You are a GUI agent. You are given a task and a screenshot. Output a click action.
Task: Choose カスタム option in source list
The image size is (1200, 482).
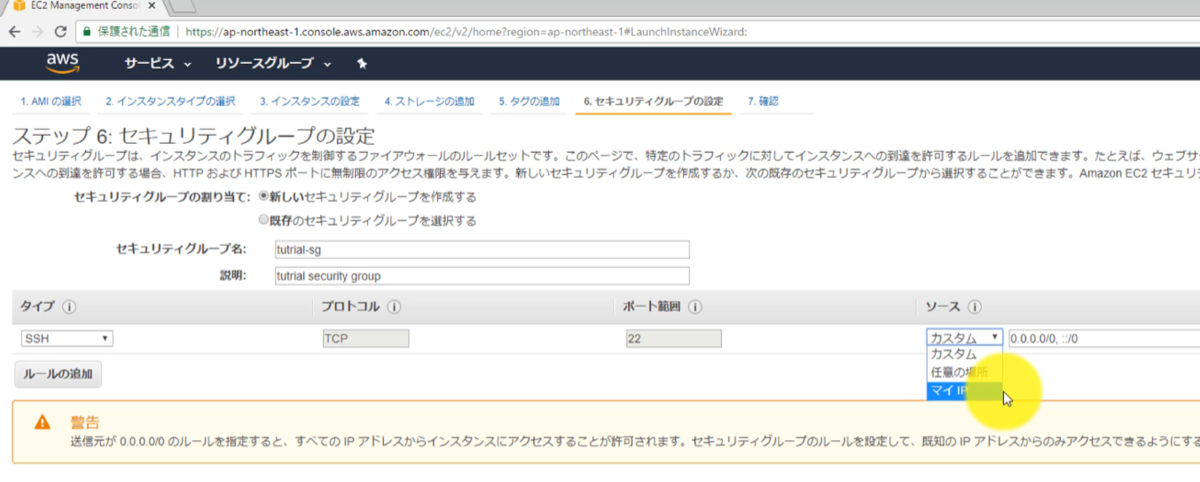(x=964, y=354)
